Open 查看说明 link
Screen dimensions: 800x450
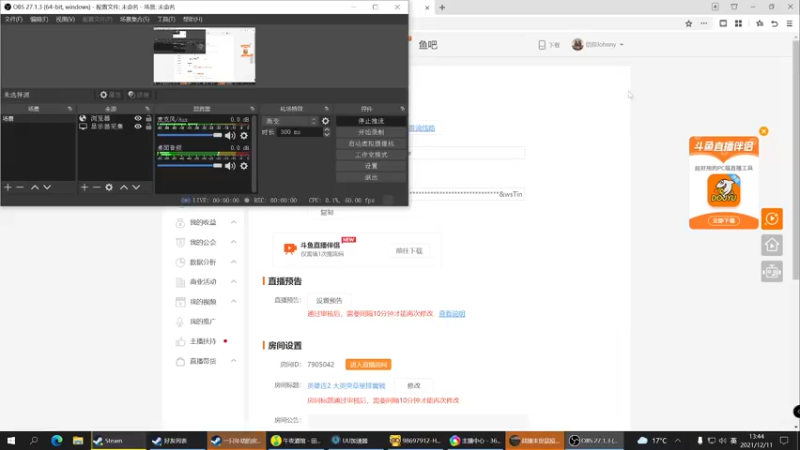tap(452, 314)
